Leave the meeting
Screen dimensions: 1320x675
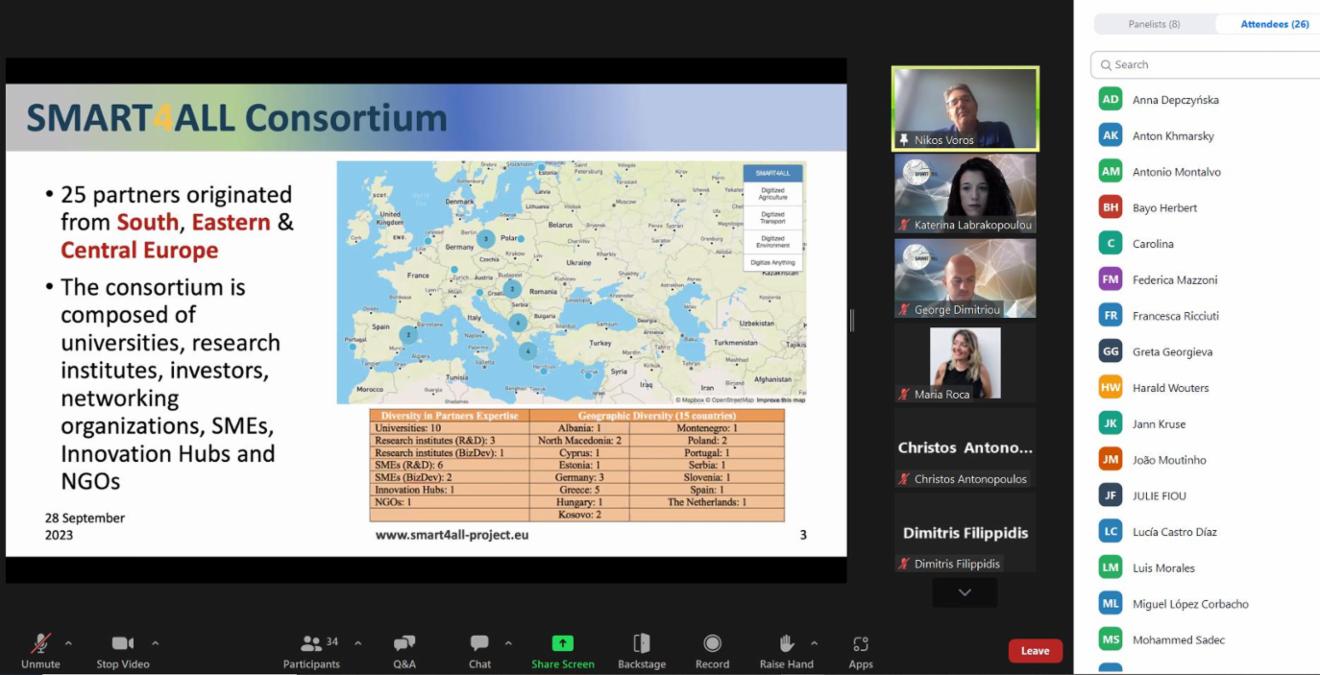[x=1035, y=651]
